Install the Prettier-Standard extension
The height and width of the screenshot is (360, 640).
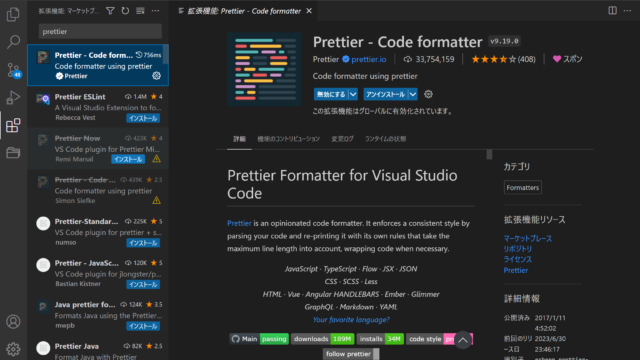click(x=143, y=243)
